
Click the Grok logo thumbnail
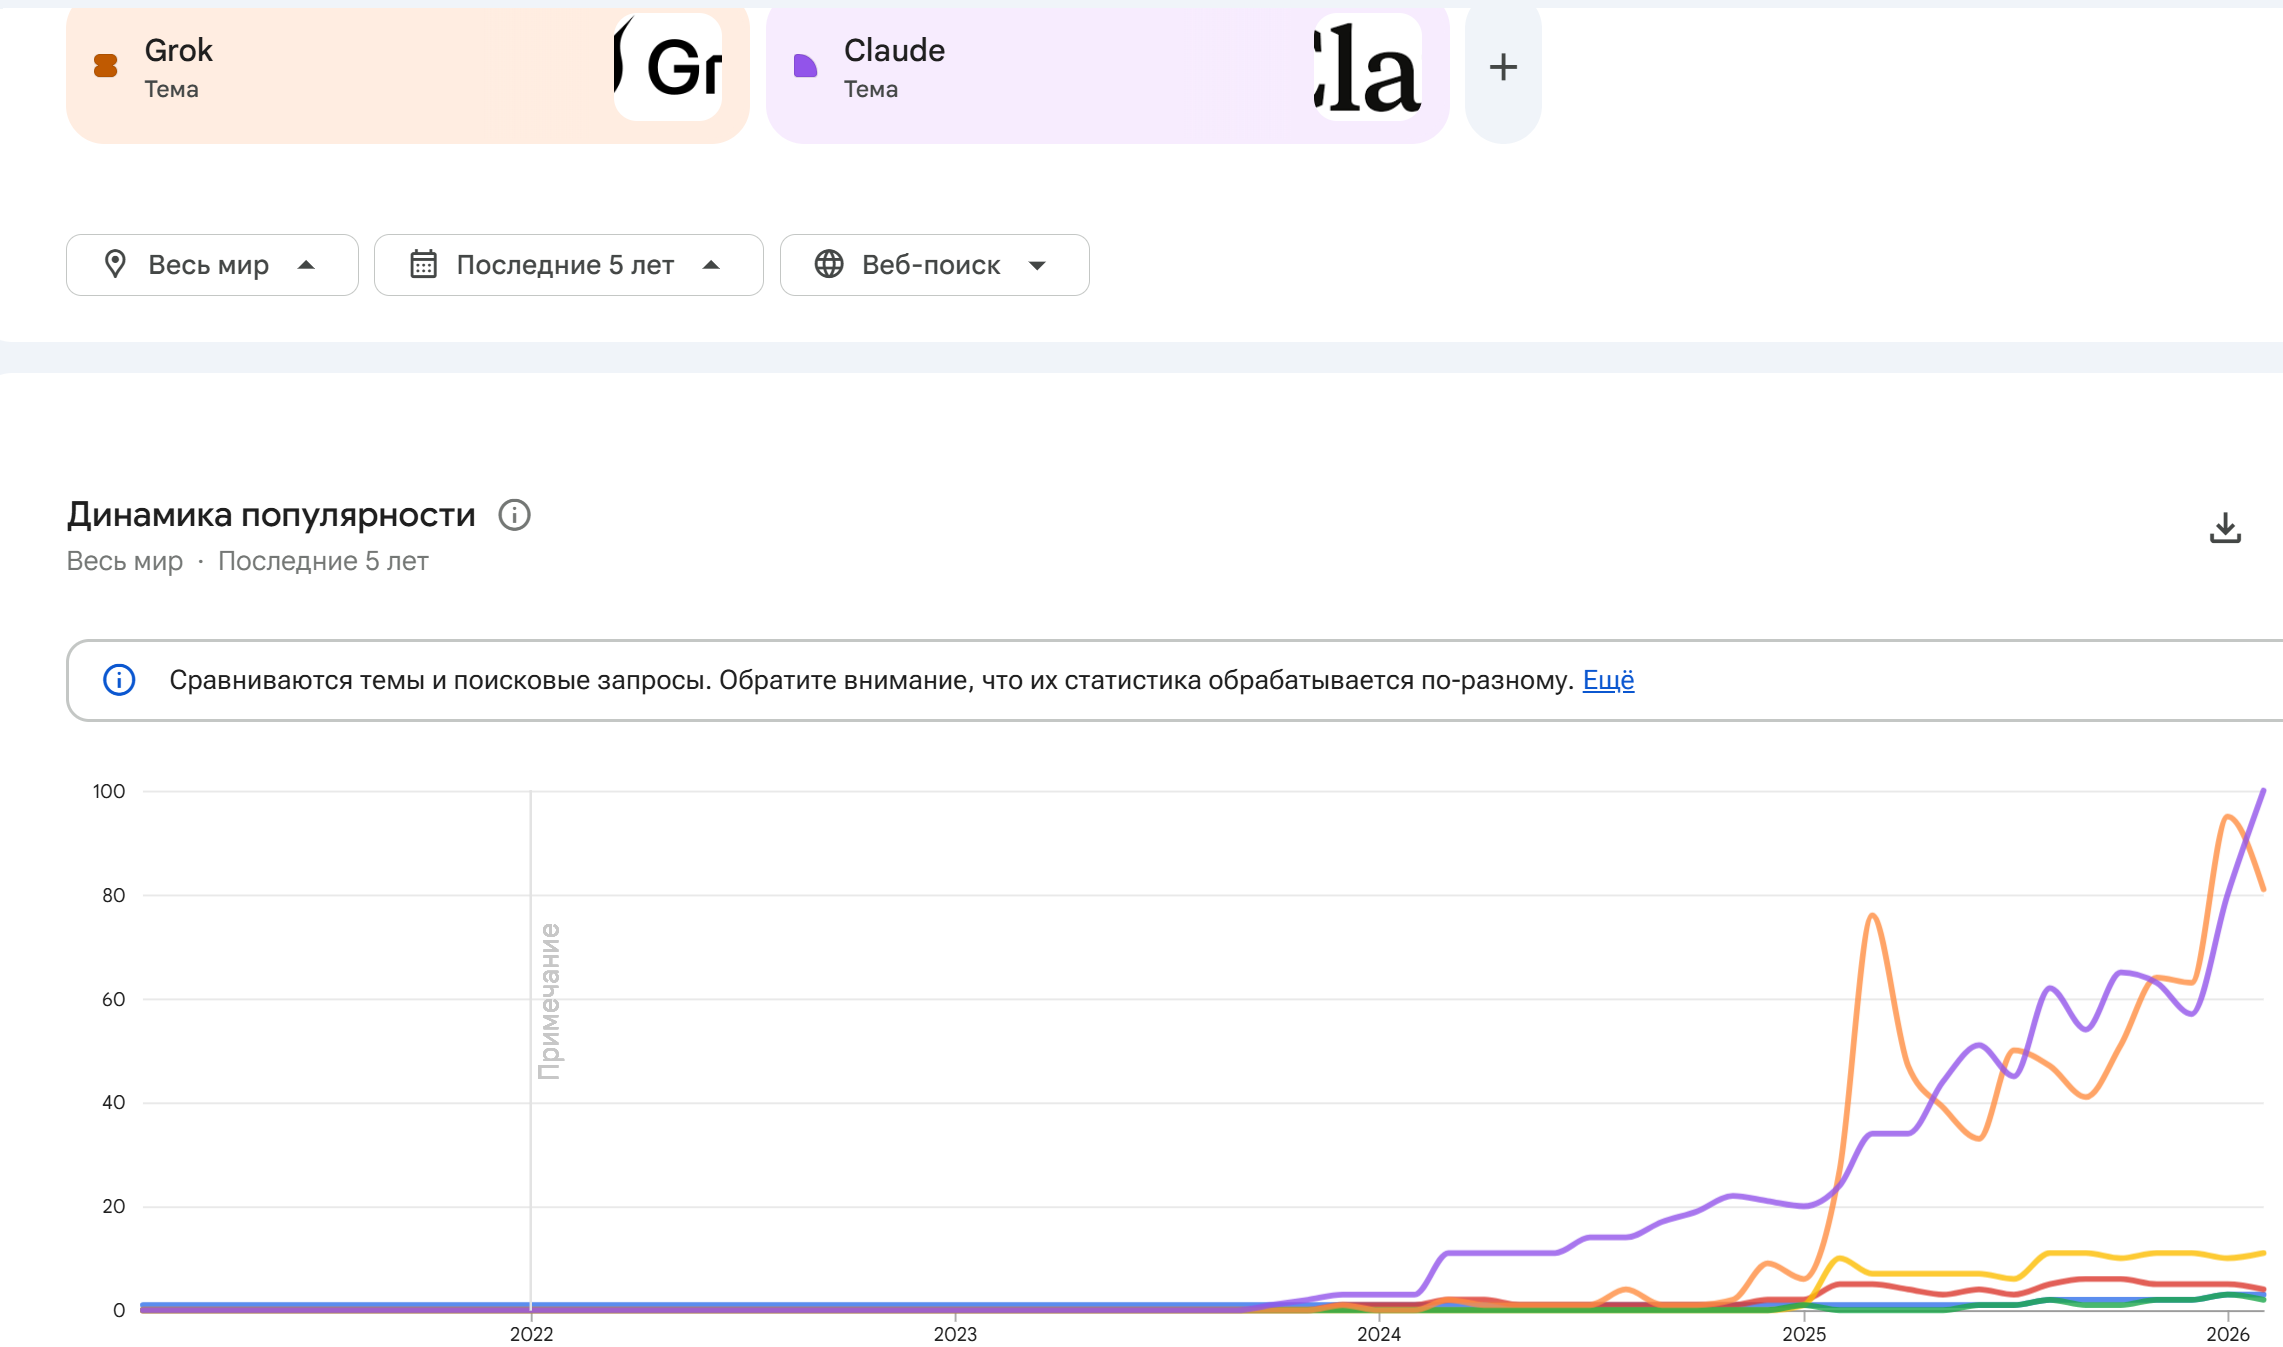click(x=668, y=68)
